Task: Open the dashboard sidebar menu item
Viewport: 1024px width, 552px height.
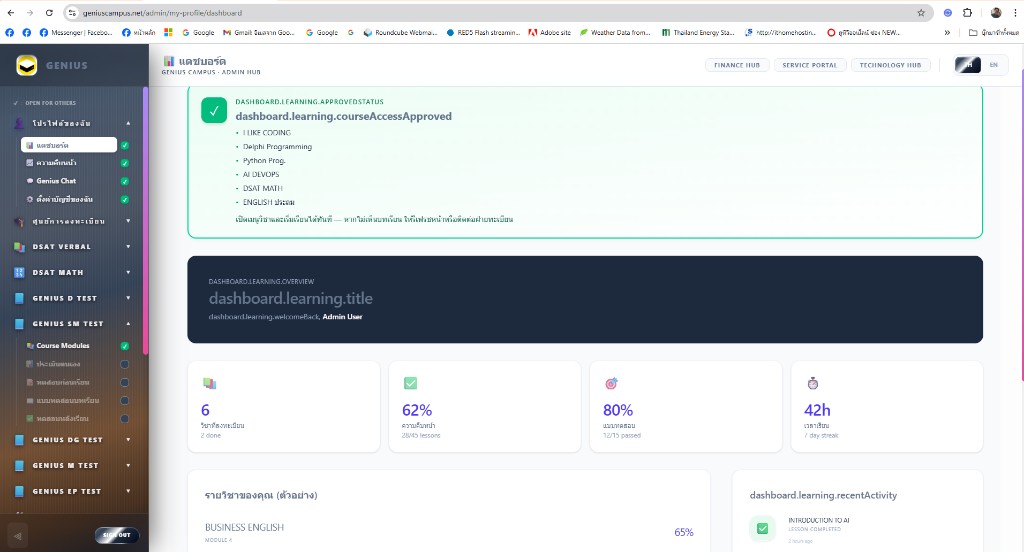Action: [69, 145]
